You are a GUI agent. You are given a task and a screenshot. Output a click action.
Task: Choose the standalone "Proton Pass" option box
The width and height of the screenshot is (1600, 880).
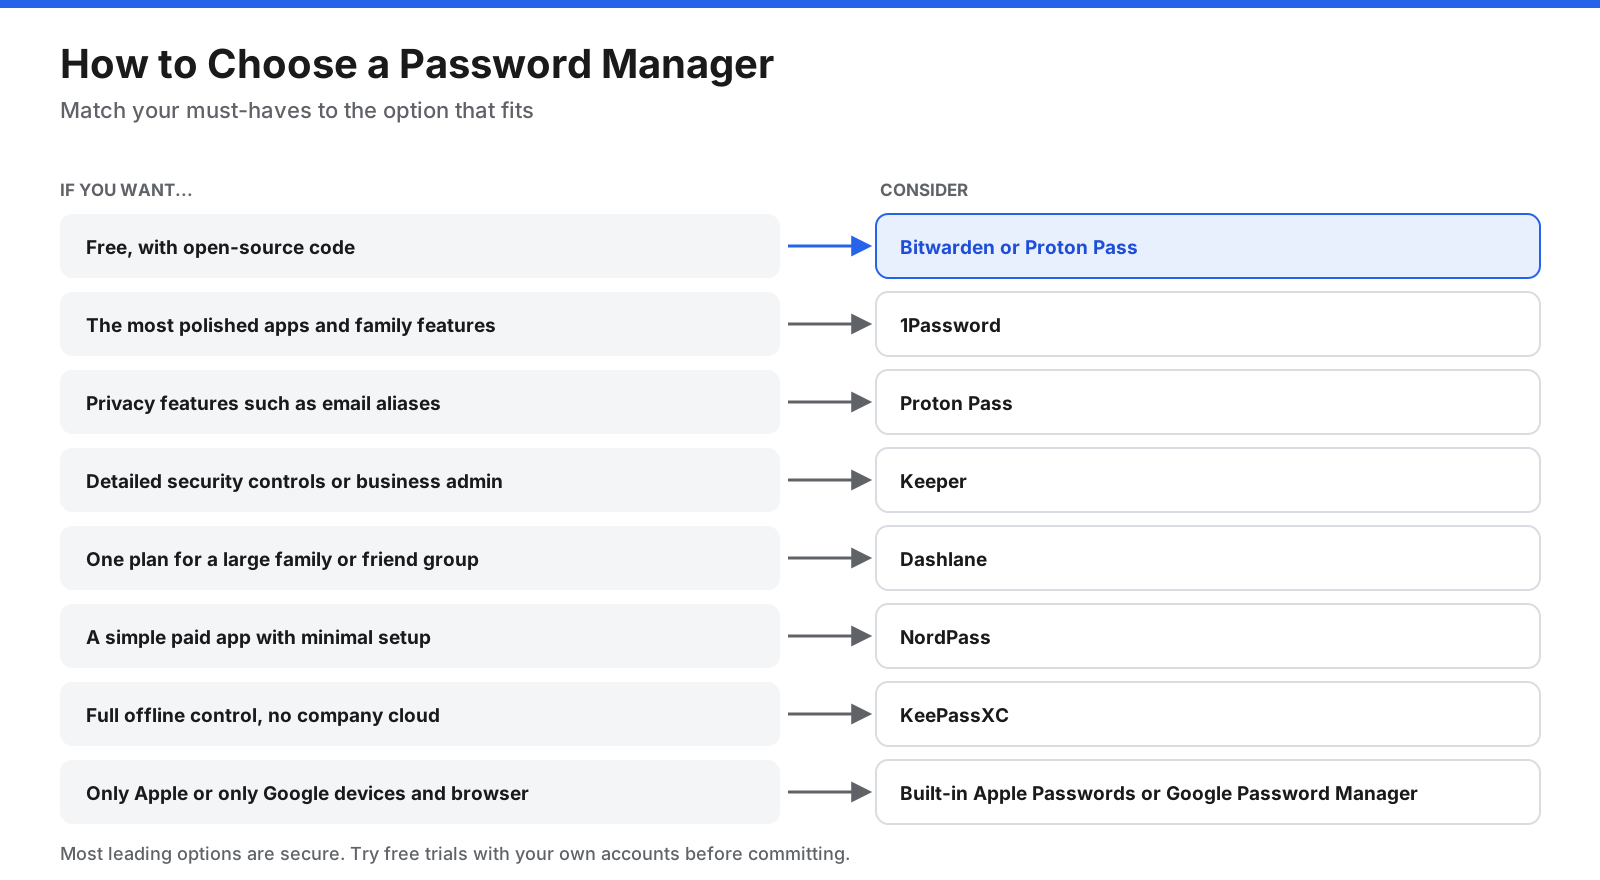pyautogui.click(x=1208, y=402)
